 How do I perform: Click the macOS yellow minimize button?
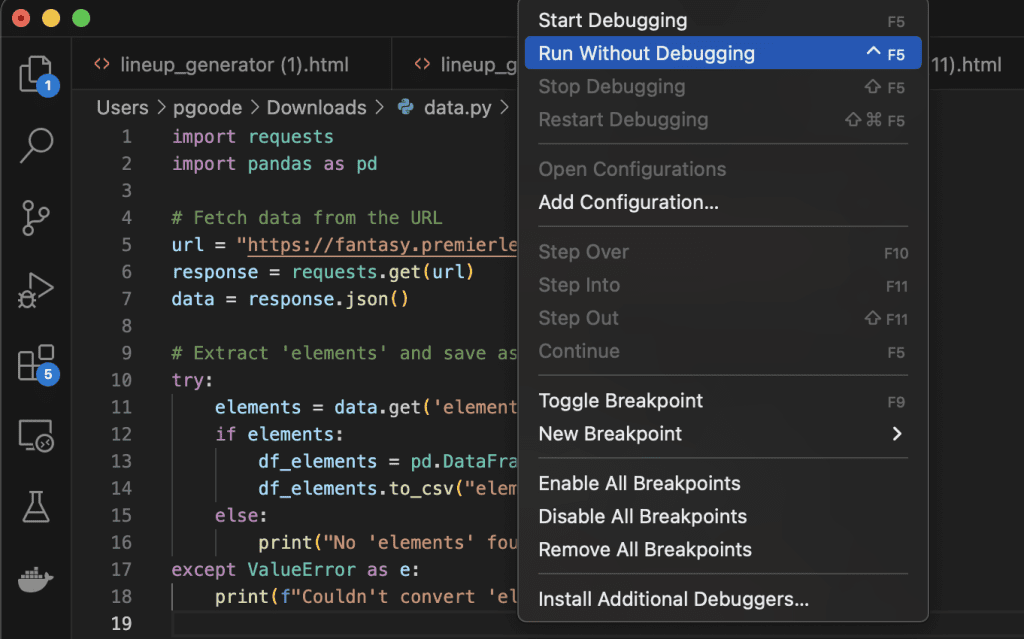tap(51, 18)
